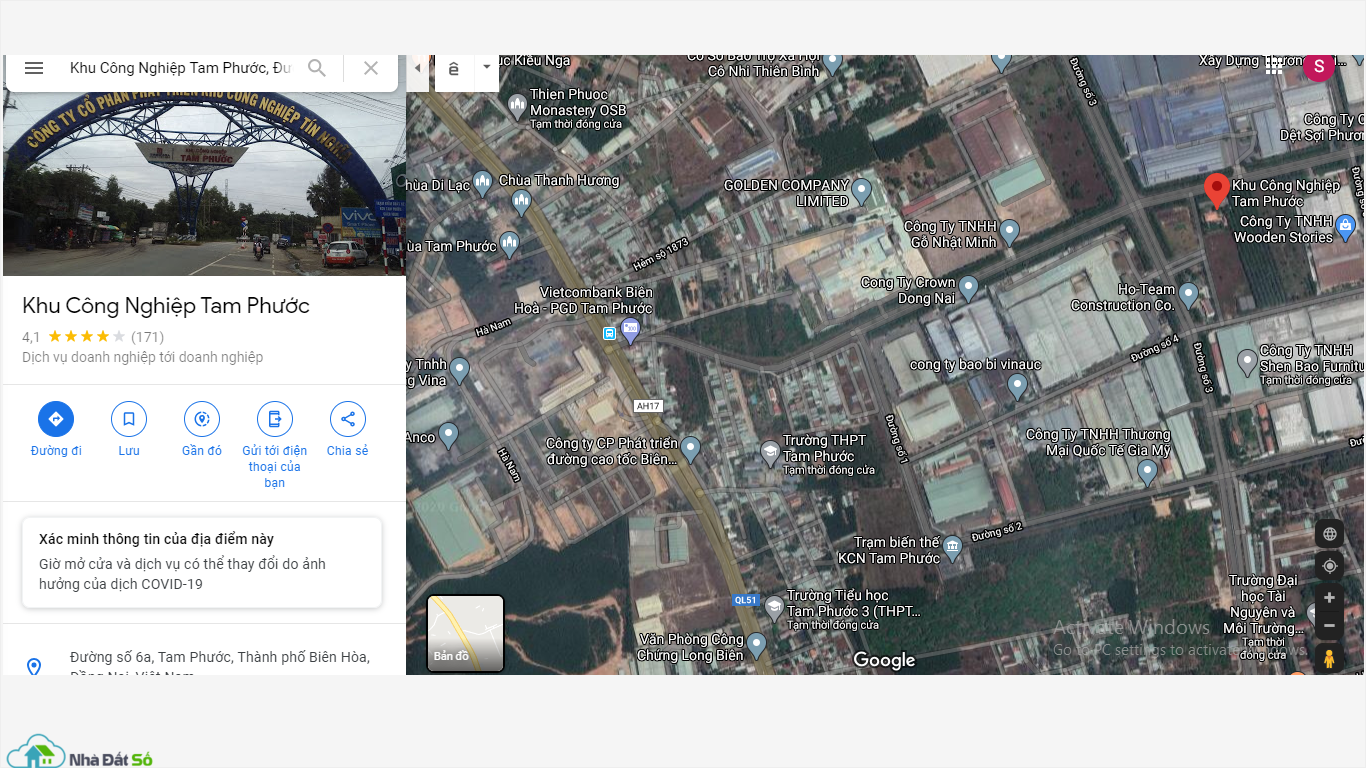Image resolution: width=1366 pixels, height=768 pixels.
Task: Click Công Ty TNHH Shen Bao Furniture pin
Action: 1247,362
